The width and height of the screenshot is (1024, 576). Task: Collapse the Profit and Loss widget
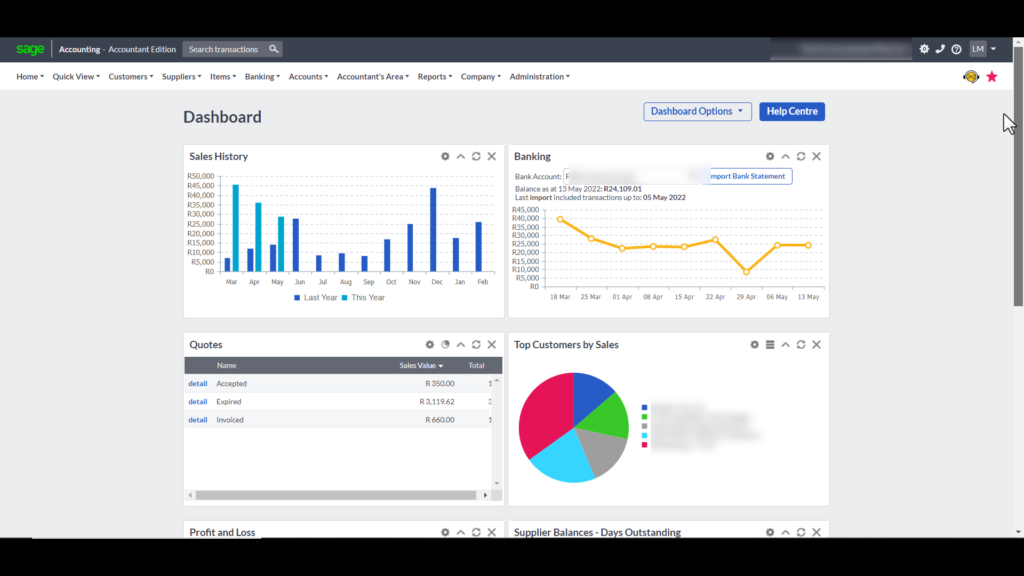pyautogui.click(x=461, y=532)
